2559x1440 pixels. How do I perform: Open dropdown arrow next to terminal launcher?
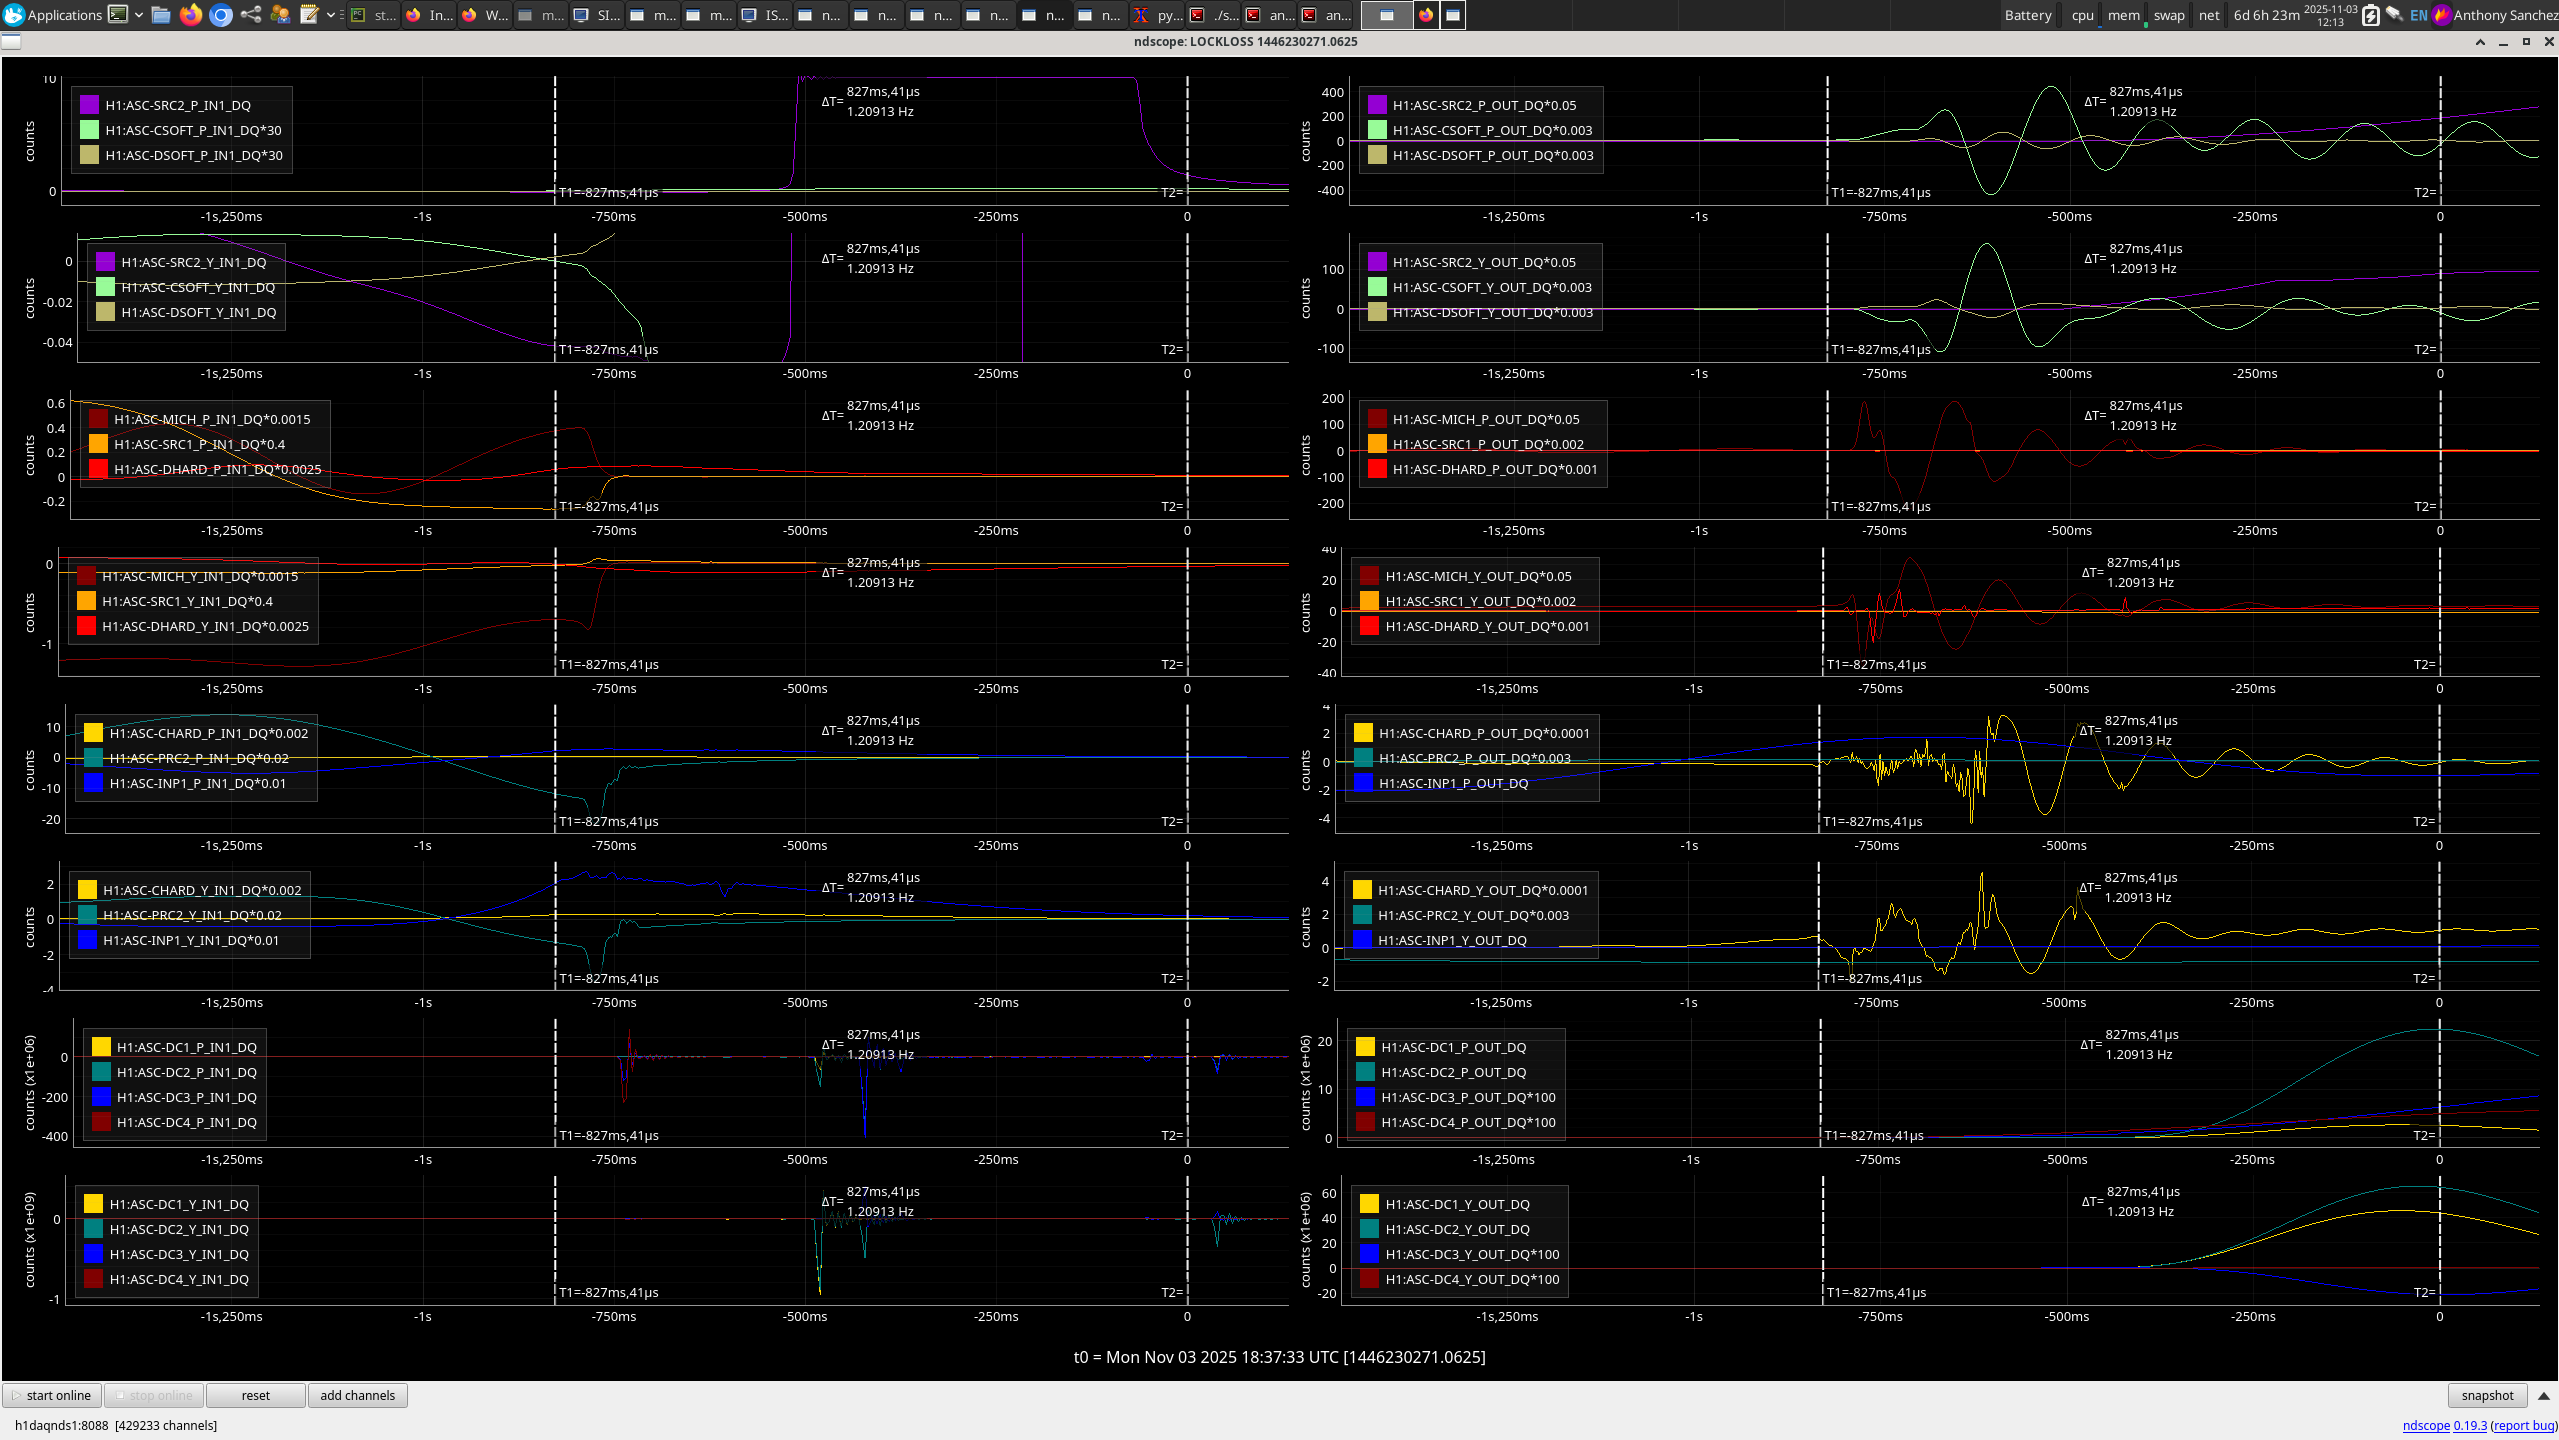[x=139, y=15]
